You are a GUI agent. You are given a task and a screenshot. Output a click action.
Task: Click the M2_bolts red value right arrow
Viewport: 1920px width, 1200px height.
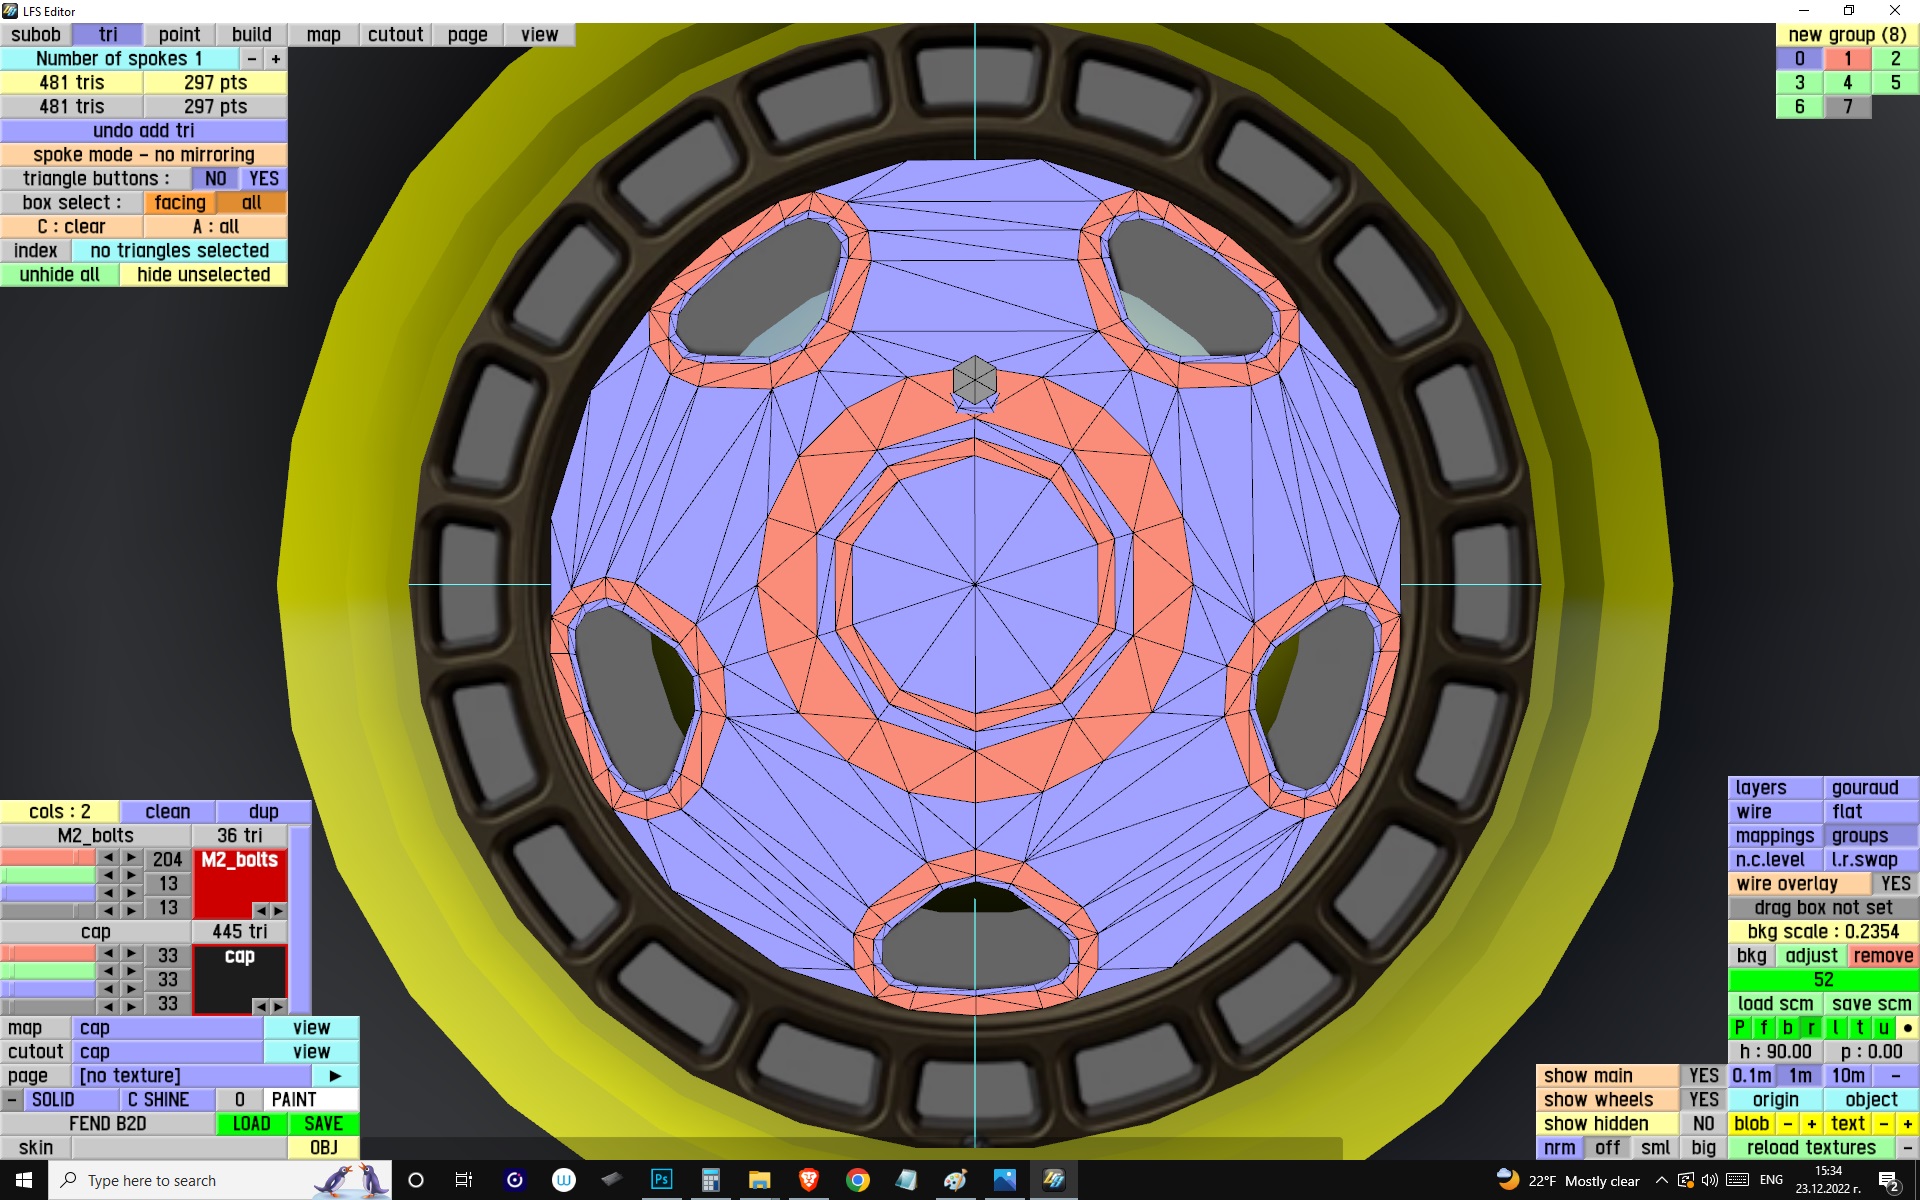131,858
